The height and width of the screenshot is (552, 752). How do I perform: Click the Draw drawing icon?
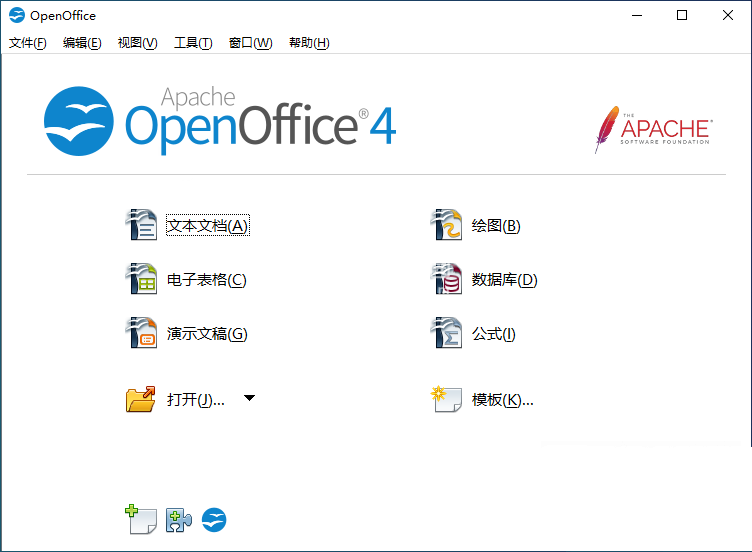pos(446,224)
